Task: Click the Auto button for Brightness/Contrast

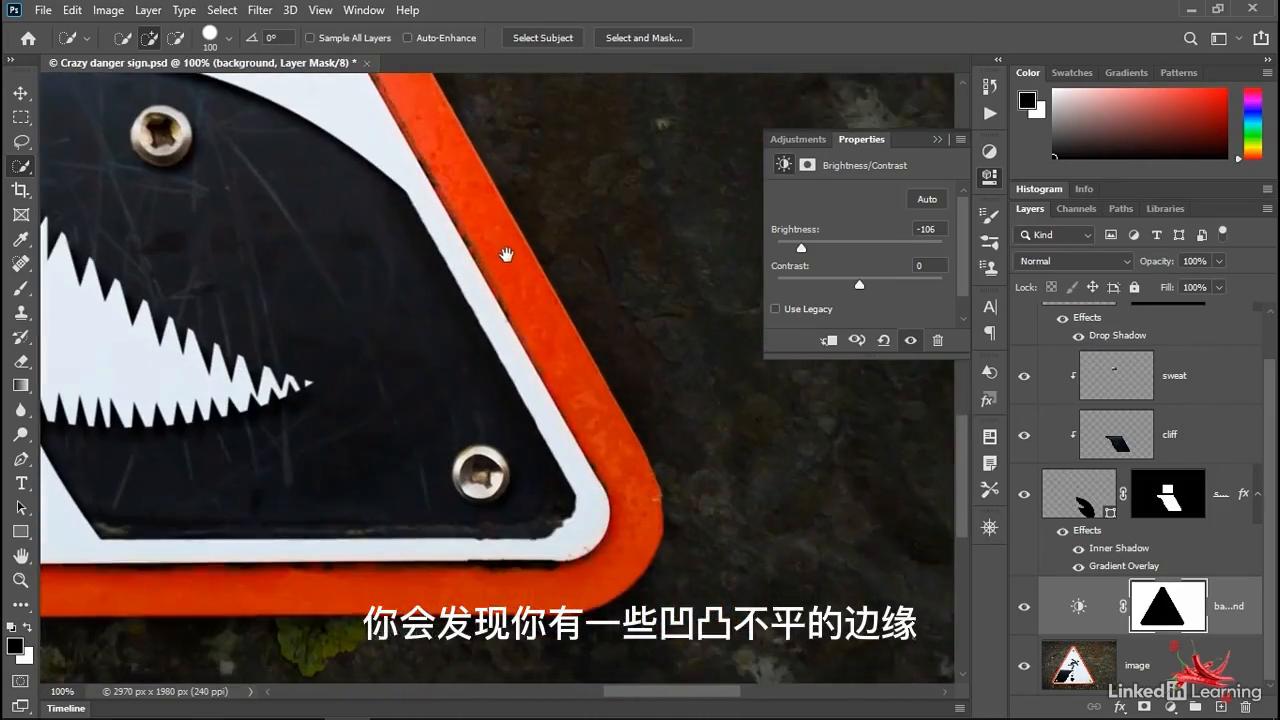Action: tap(926, 199)
